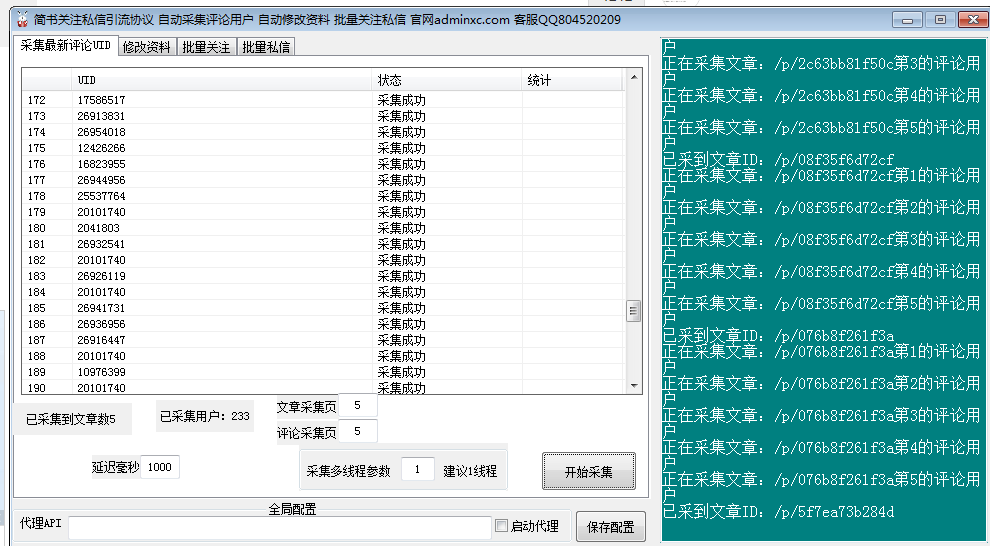Select row 183 with UID 26926119
This screenshot has width=990, height=546.
323,276
